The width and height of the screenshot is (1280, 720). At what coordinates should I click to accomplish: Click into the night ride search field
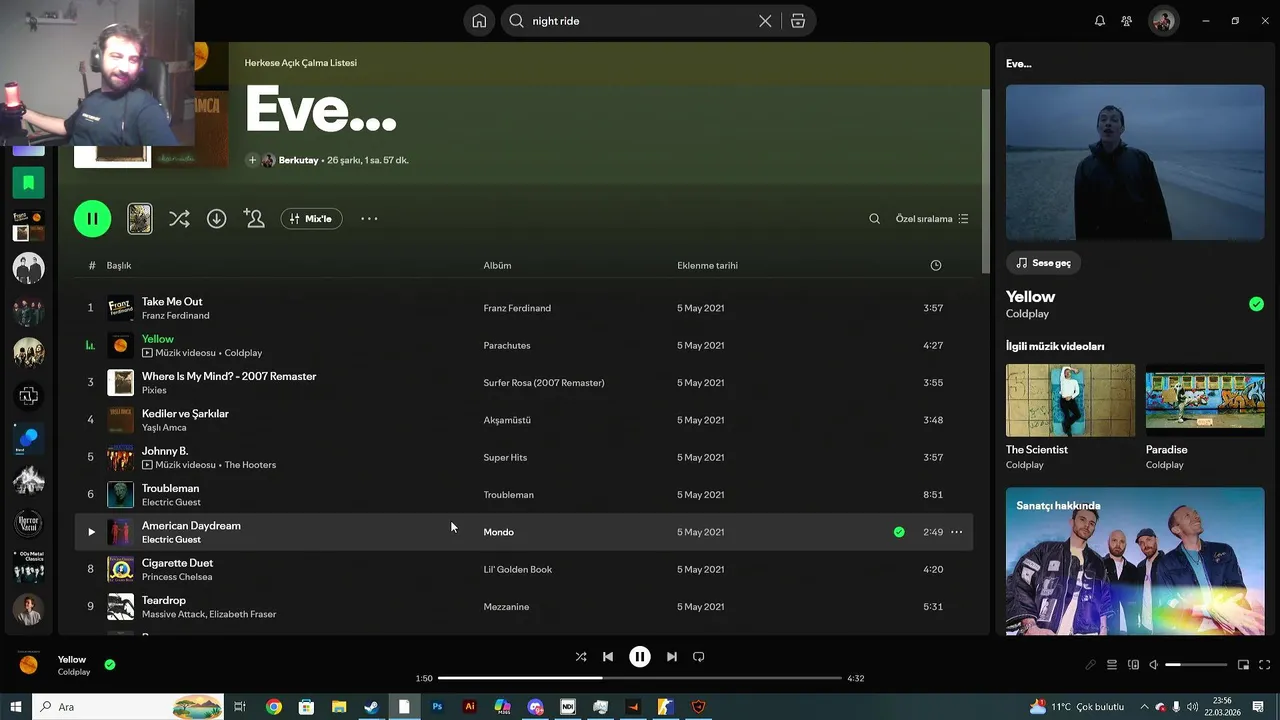640,21
